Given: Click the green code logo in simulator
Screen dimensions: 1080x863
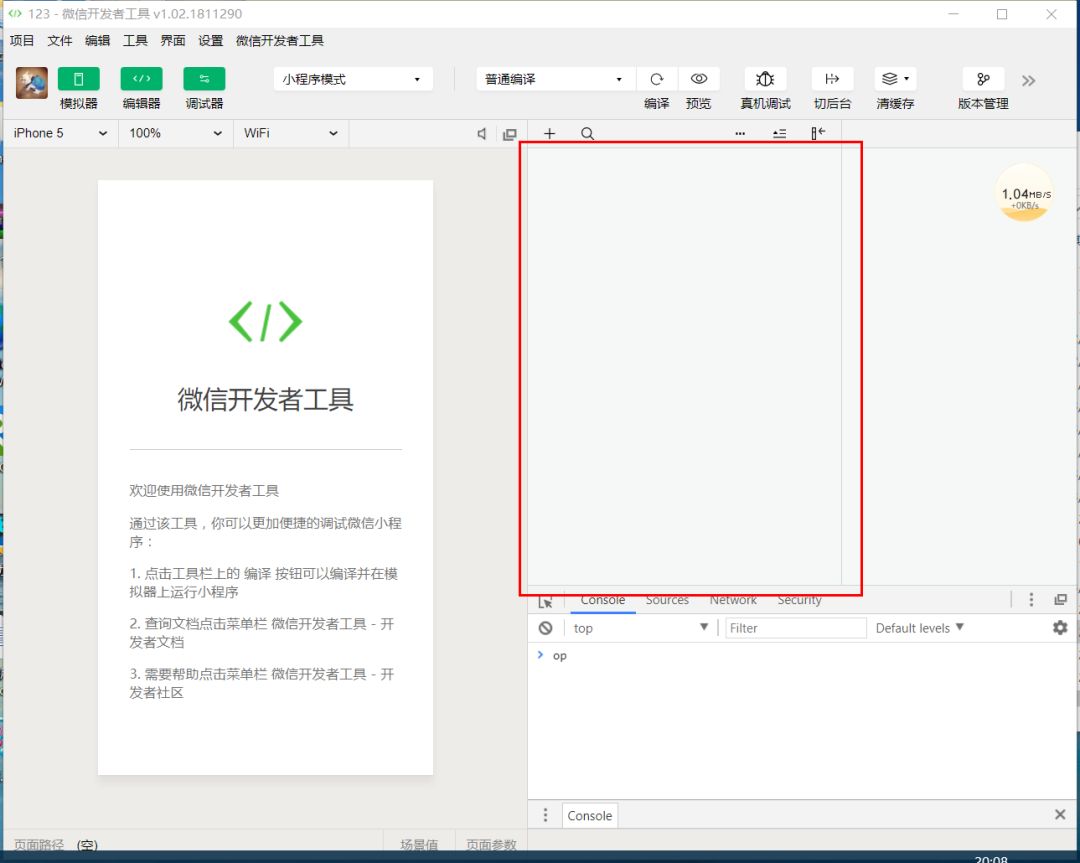Looking at the screenshot, I should click(265, 322).
